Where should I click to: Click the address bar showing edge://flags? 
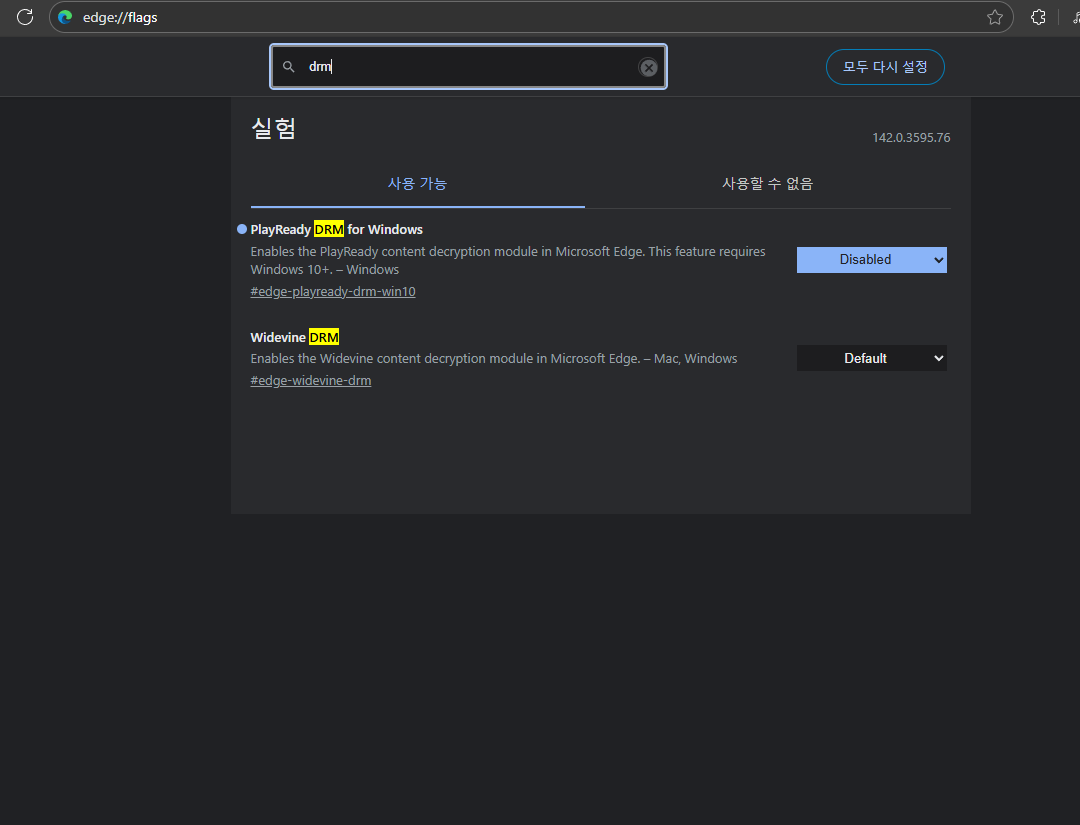[530, 17]
